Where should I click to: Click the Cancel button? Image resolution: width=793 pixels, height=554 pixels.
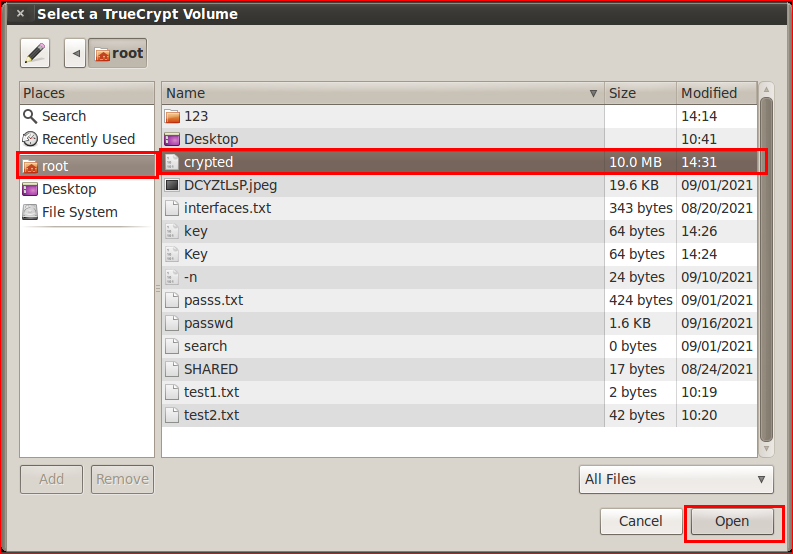(x=641, y=521)
